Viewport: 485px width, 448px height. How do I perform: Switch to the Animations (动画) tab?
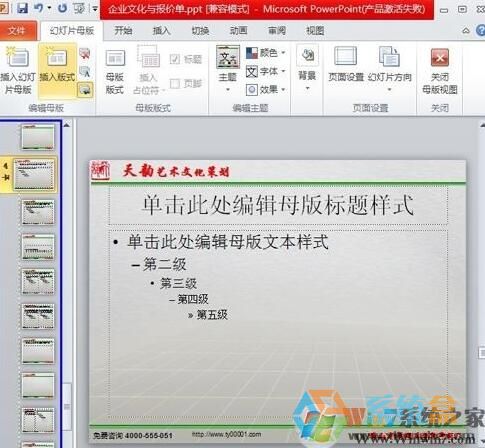click(238, 31)
